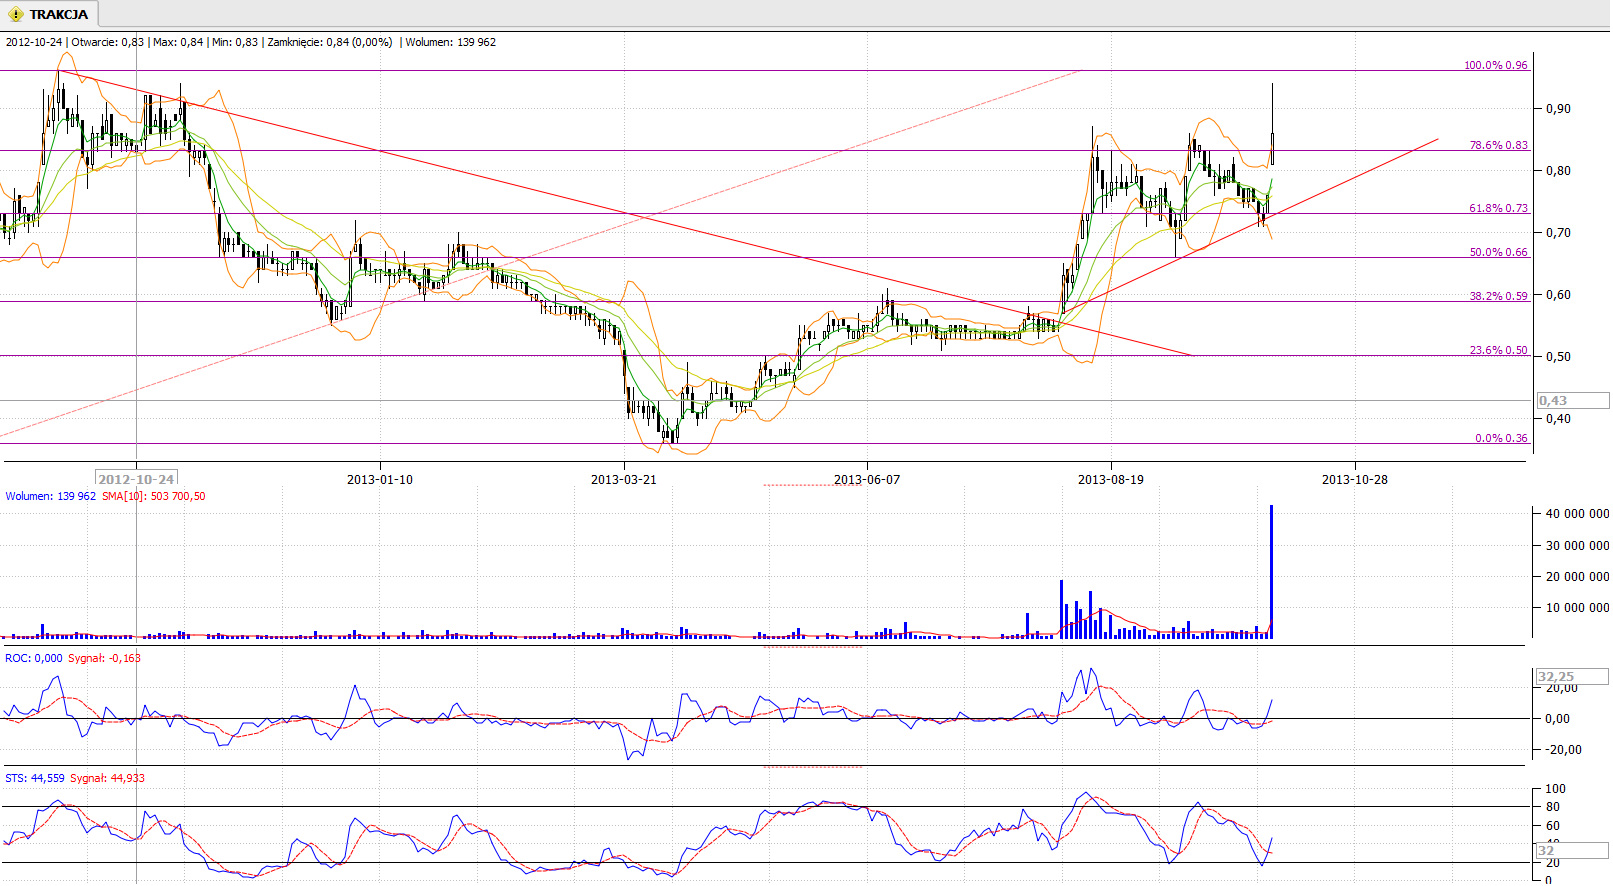The height and width of the screenshot is (886, 1613).
Task: Click the Wolumen: 139 962 indicator label
Action: click(51, 496)
